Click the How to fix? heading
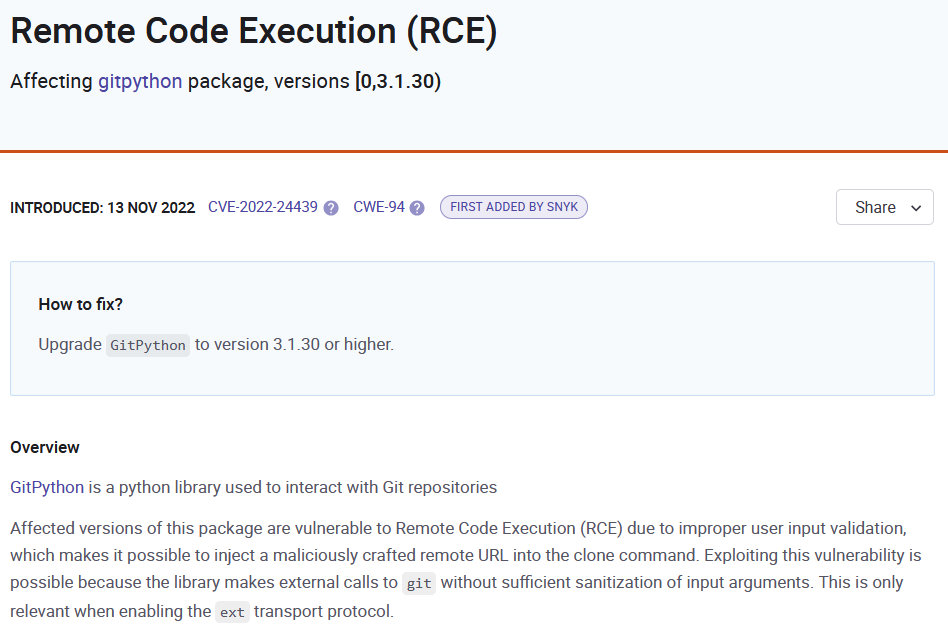Screen dimensions: 948x629 tap(80, 304)
